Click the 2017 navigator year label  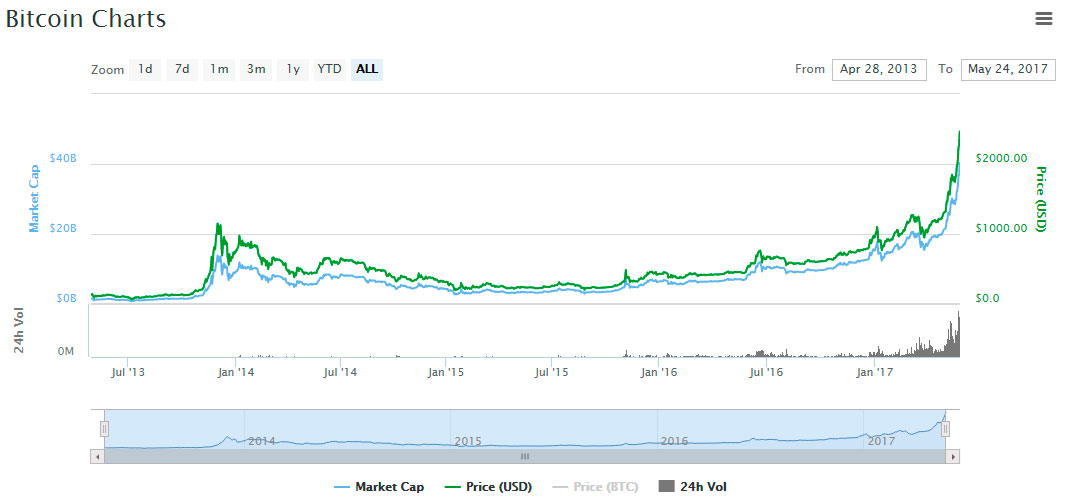[x=881, y=441]
